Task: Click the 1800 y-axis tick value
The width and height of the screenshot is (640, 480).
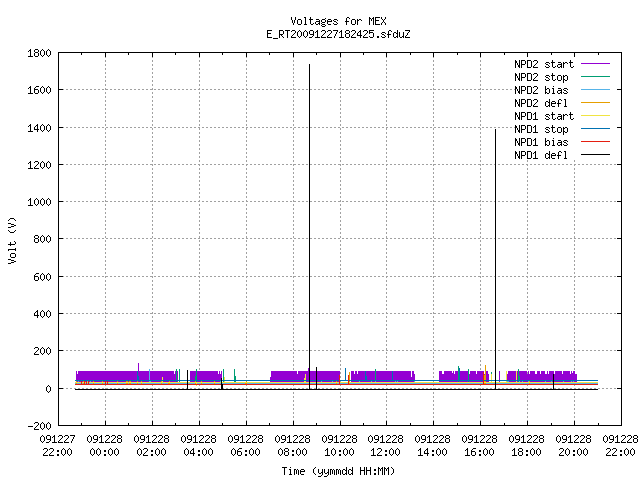Action: (40, 53)
